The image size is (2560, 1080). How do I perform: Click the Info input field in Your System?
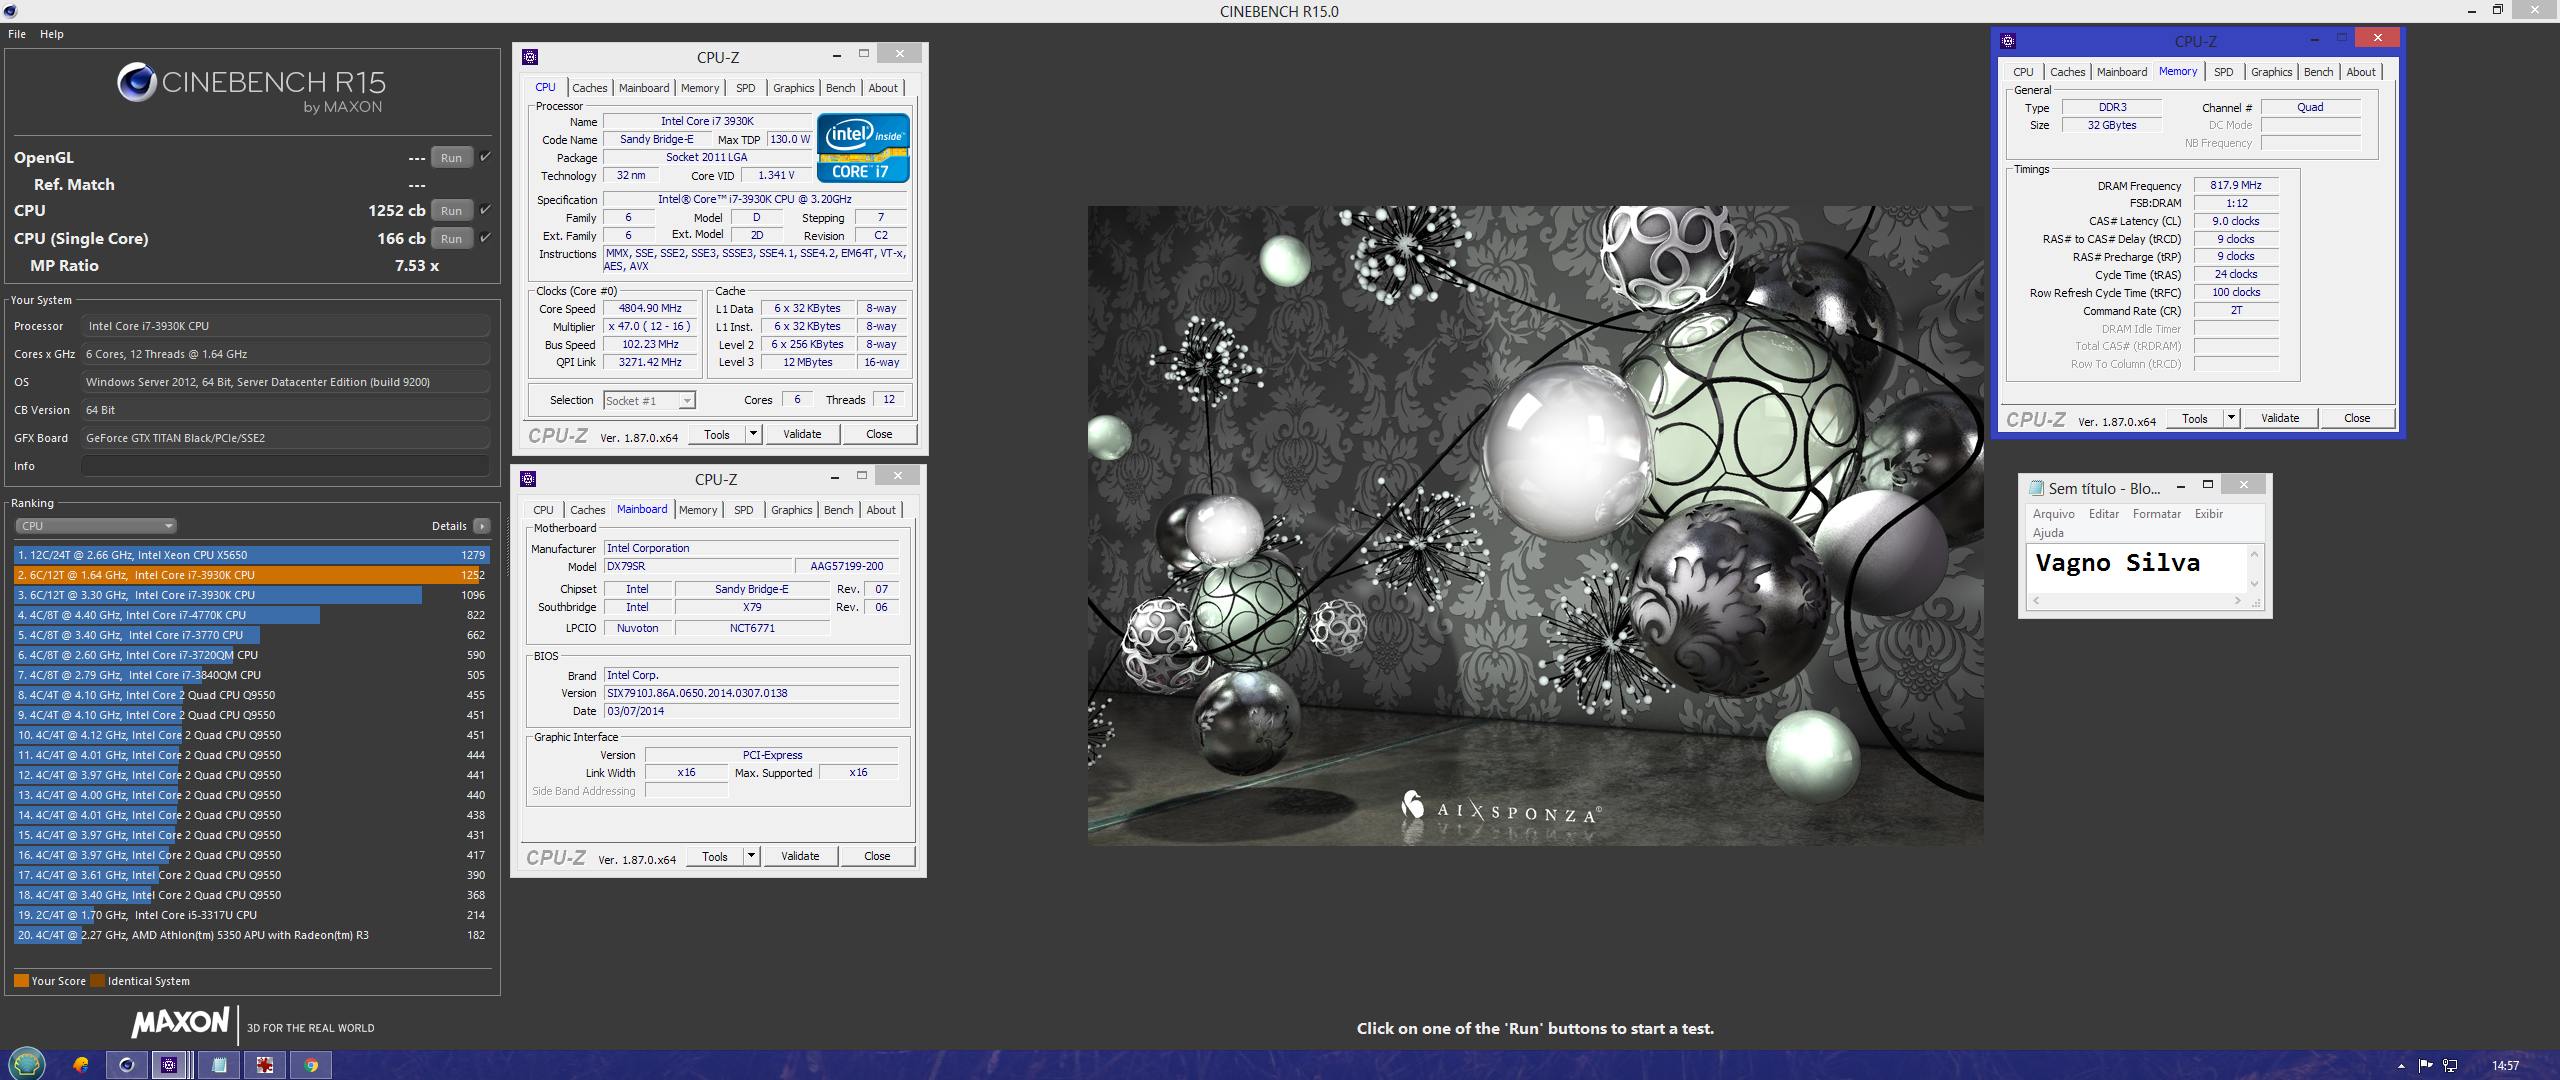(x=285, y=466)
